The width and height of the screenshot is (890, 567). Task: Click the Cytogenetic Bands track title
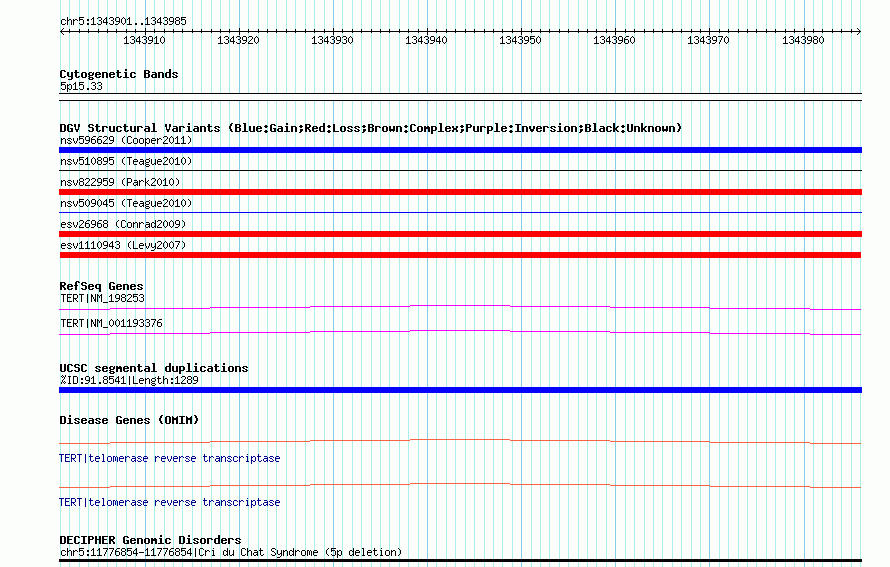coord(119,74)
